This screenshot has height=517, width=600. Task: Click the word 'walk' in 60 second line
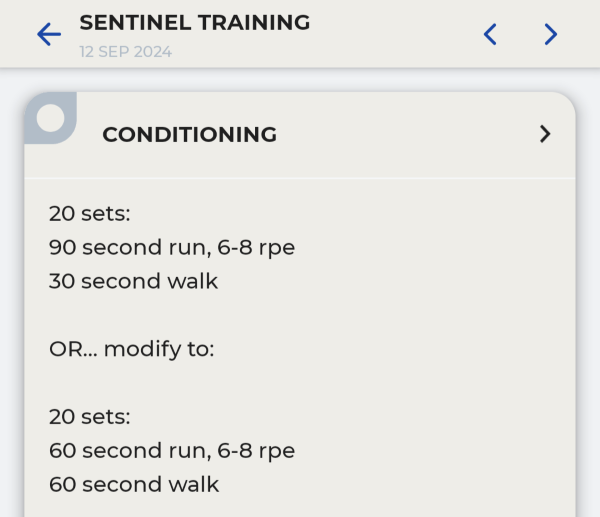tap(194, 484)
